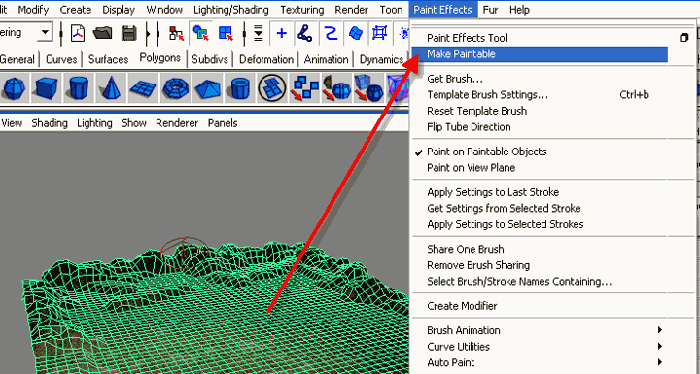Create a polygon cylinder from the shelf

click(x=78, y=88)
